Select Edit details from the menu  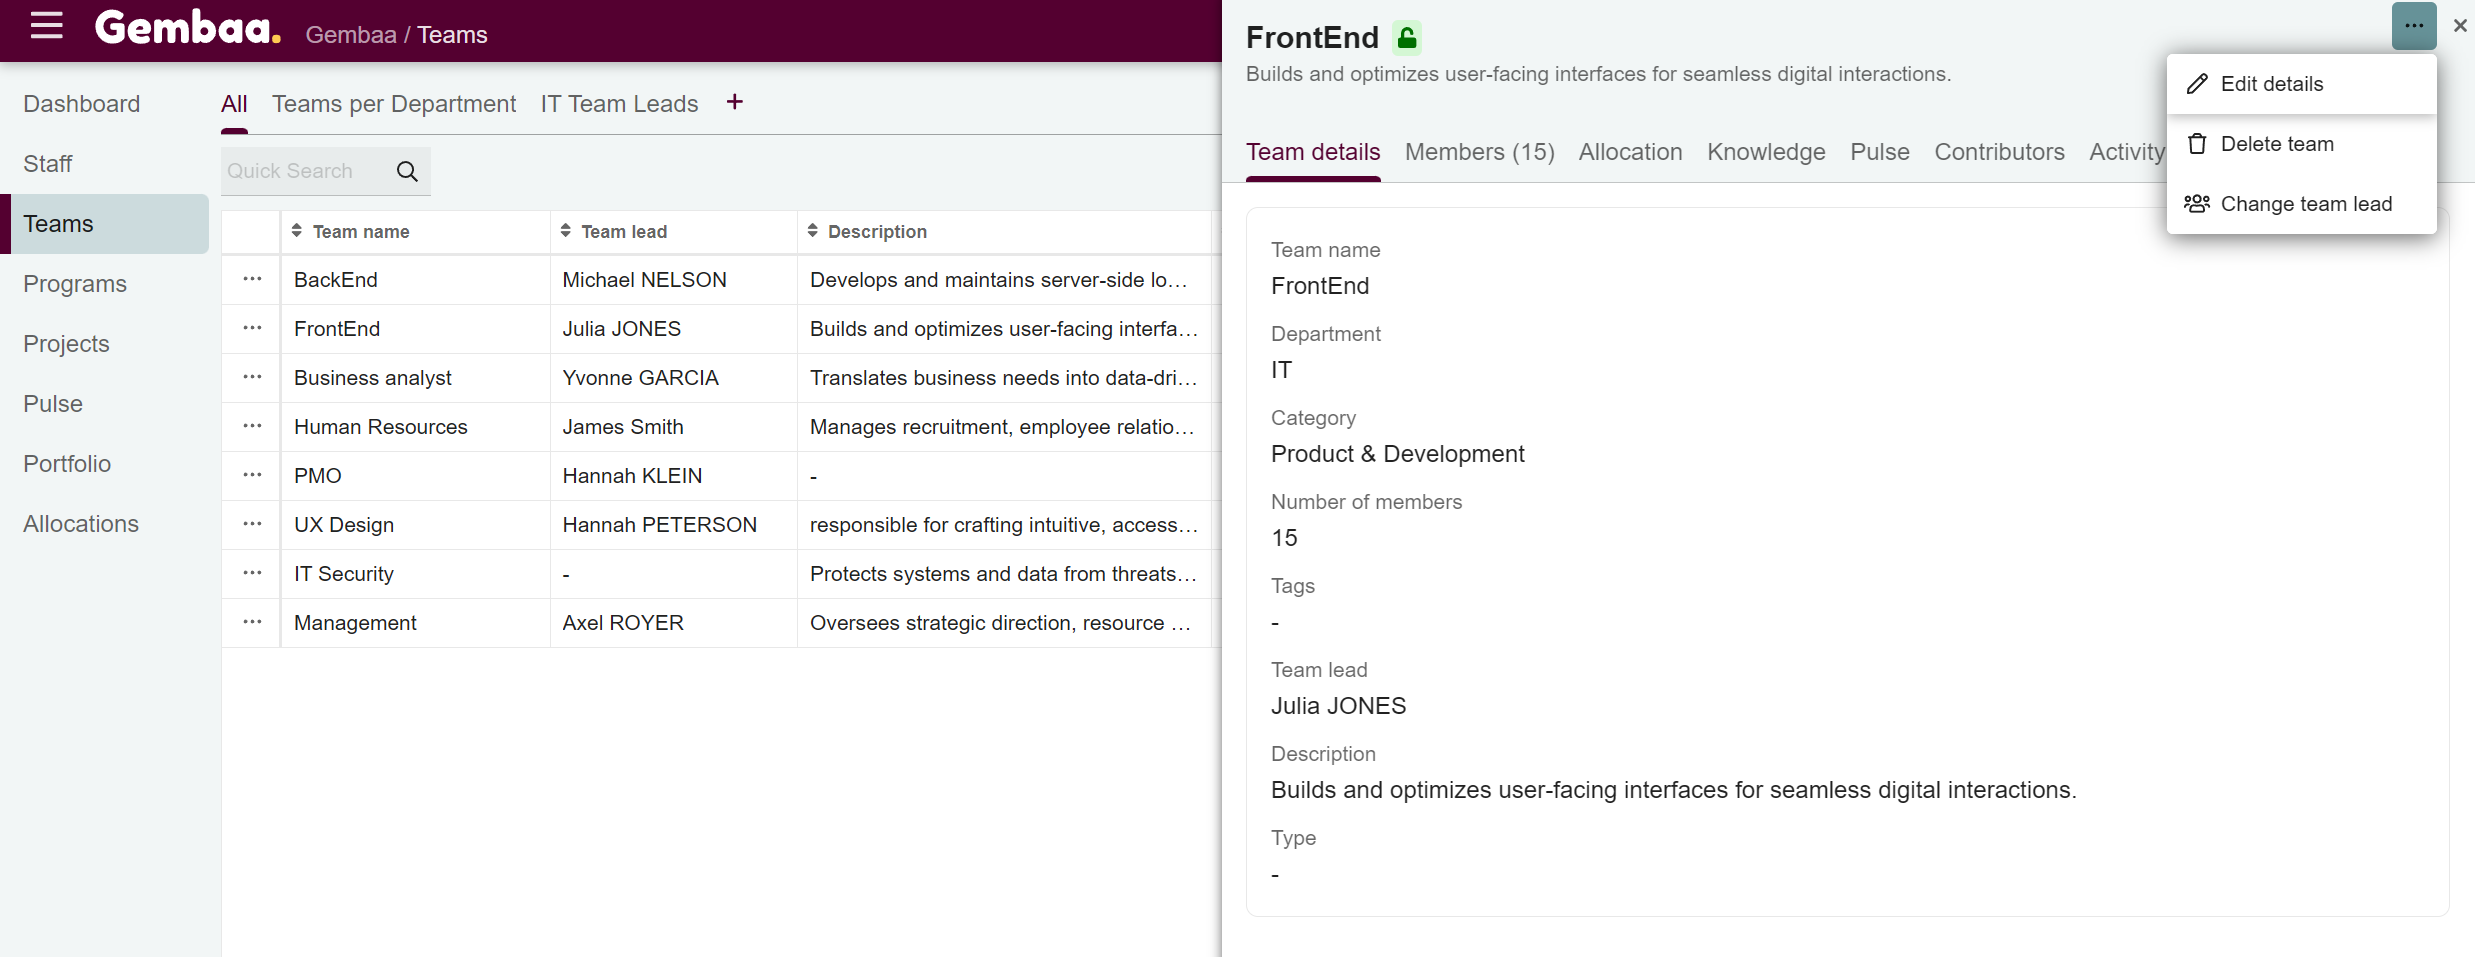[2271, 84]
